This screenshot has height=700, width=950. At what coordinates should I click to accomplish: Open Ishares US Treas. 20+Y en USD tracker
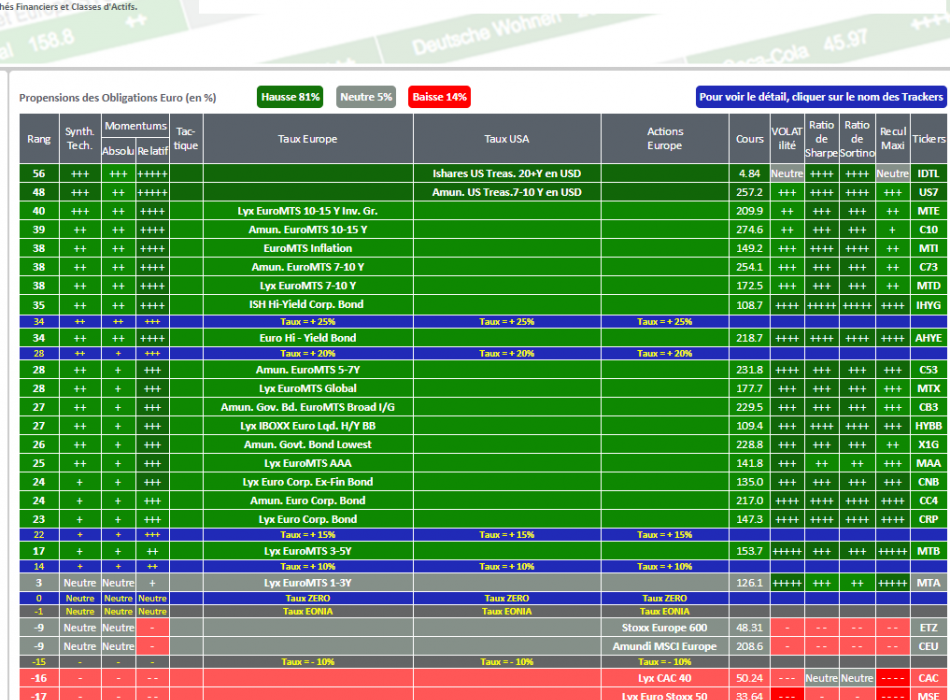point(507,173)
